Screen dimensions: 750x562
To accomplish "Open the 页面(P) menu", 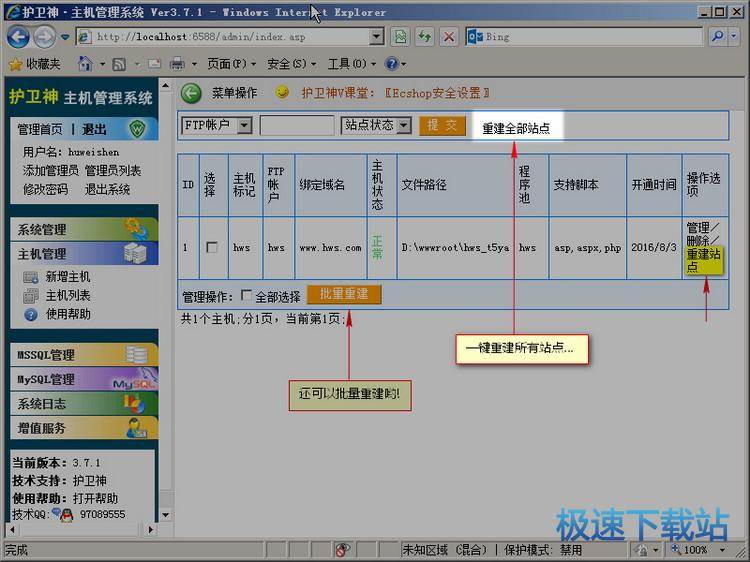I will (x=232, y=64).
